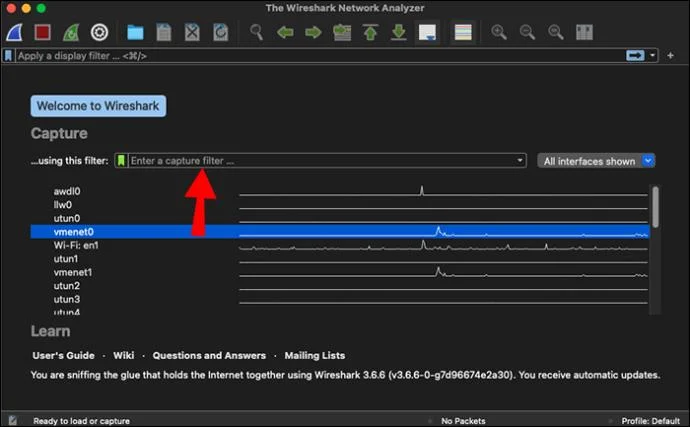The image size is (690, 427).
Task: Click Welcome to Wireshark banner
Action: [98, 106]
